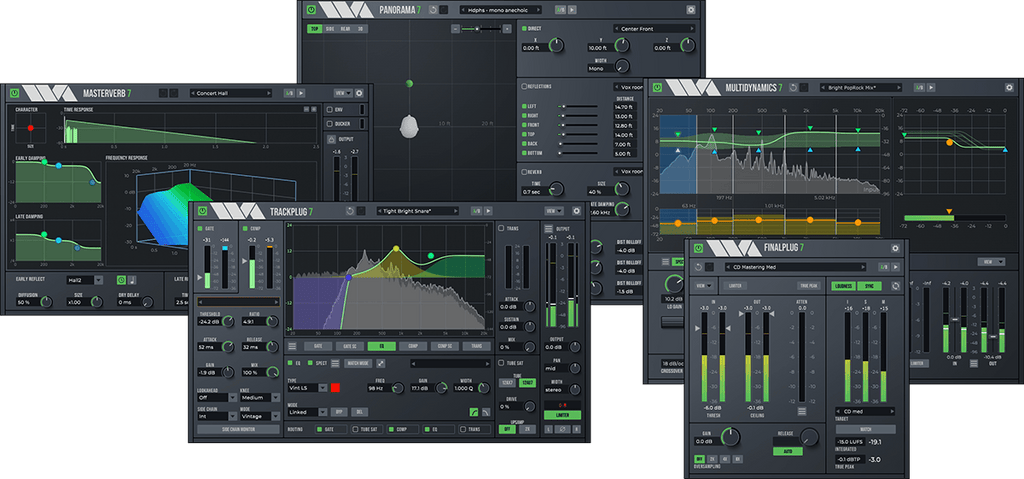Screen dimensions: 1024x479
Task: Enable the DUCKER checkbox in MasterVerb
Action: coord(330,124)
